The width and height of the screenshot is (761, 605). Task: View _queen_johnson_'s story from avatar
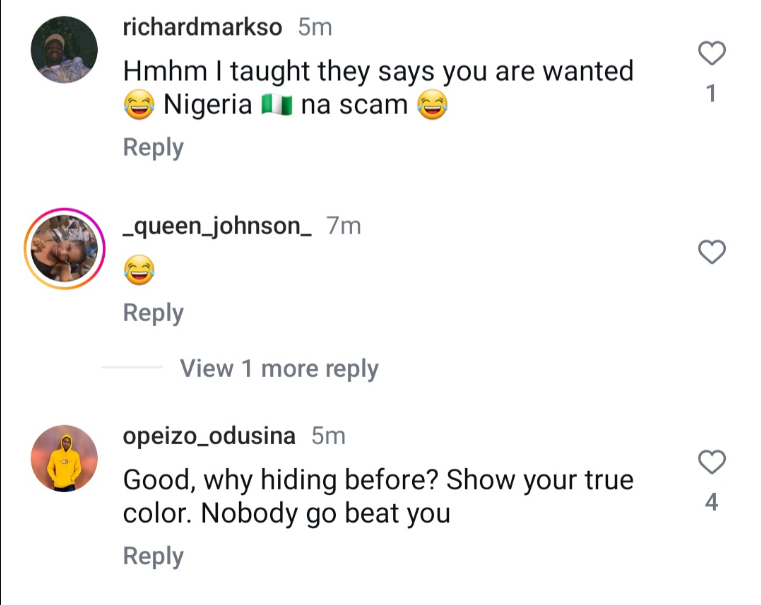pos(65,249)
